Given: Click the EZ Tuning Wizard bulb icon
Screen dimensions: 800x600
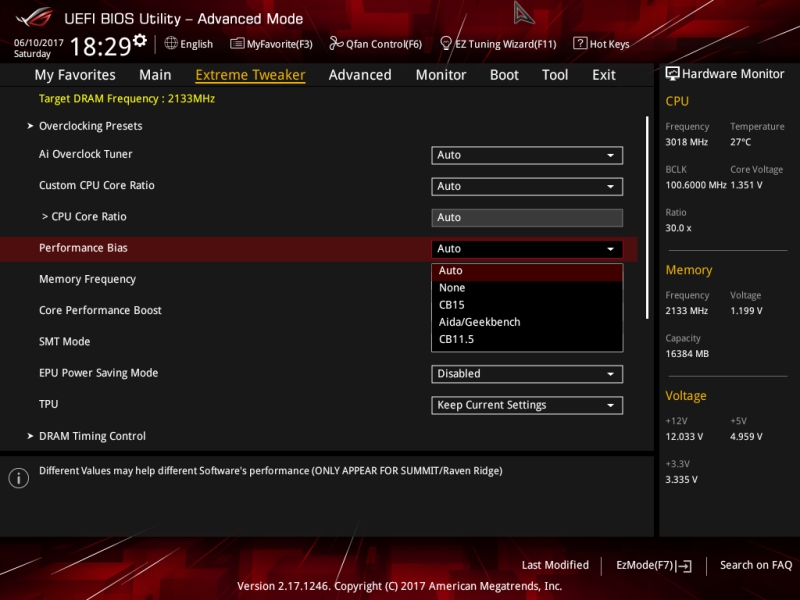Looking at the screenshot, I should [445, 43].
